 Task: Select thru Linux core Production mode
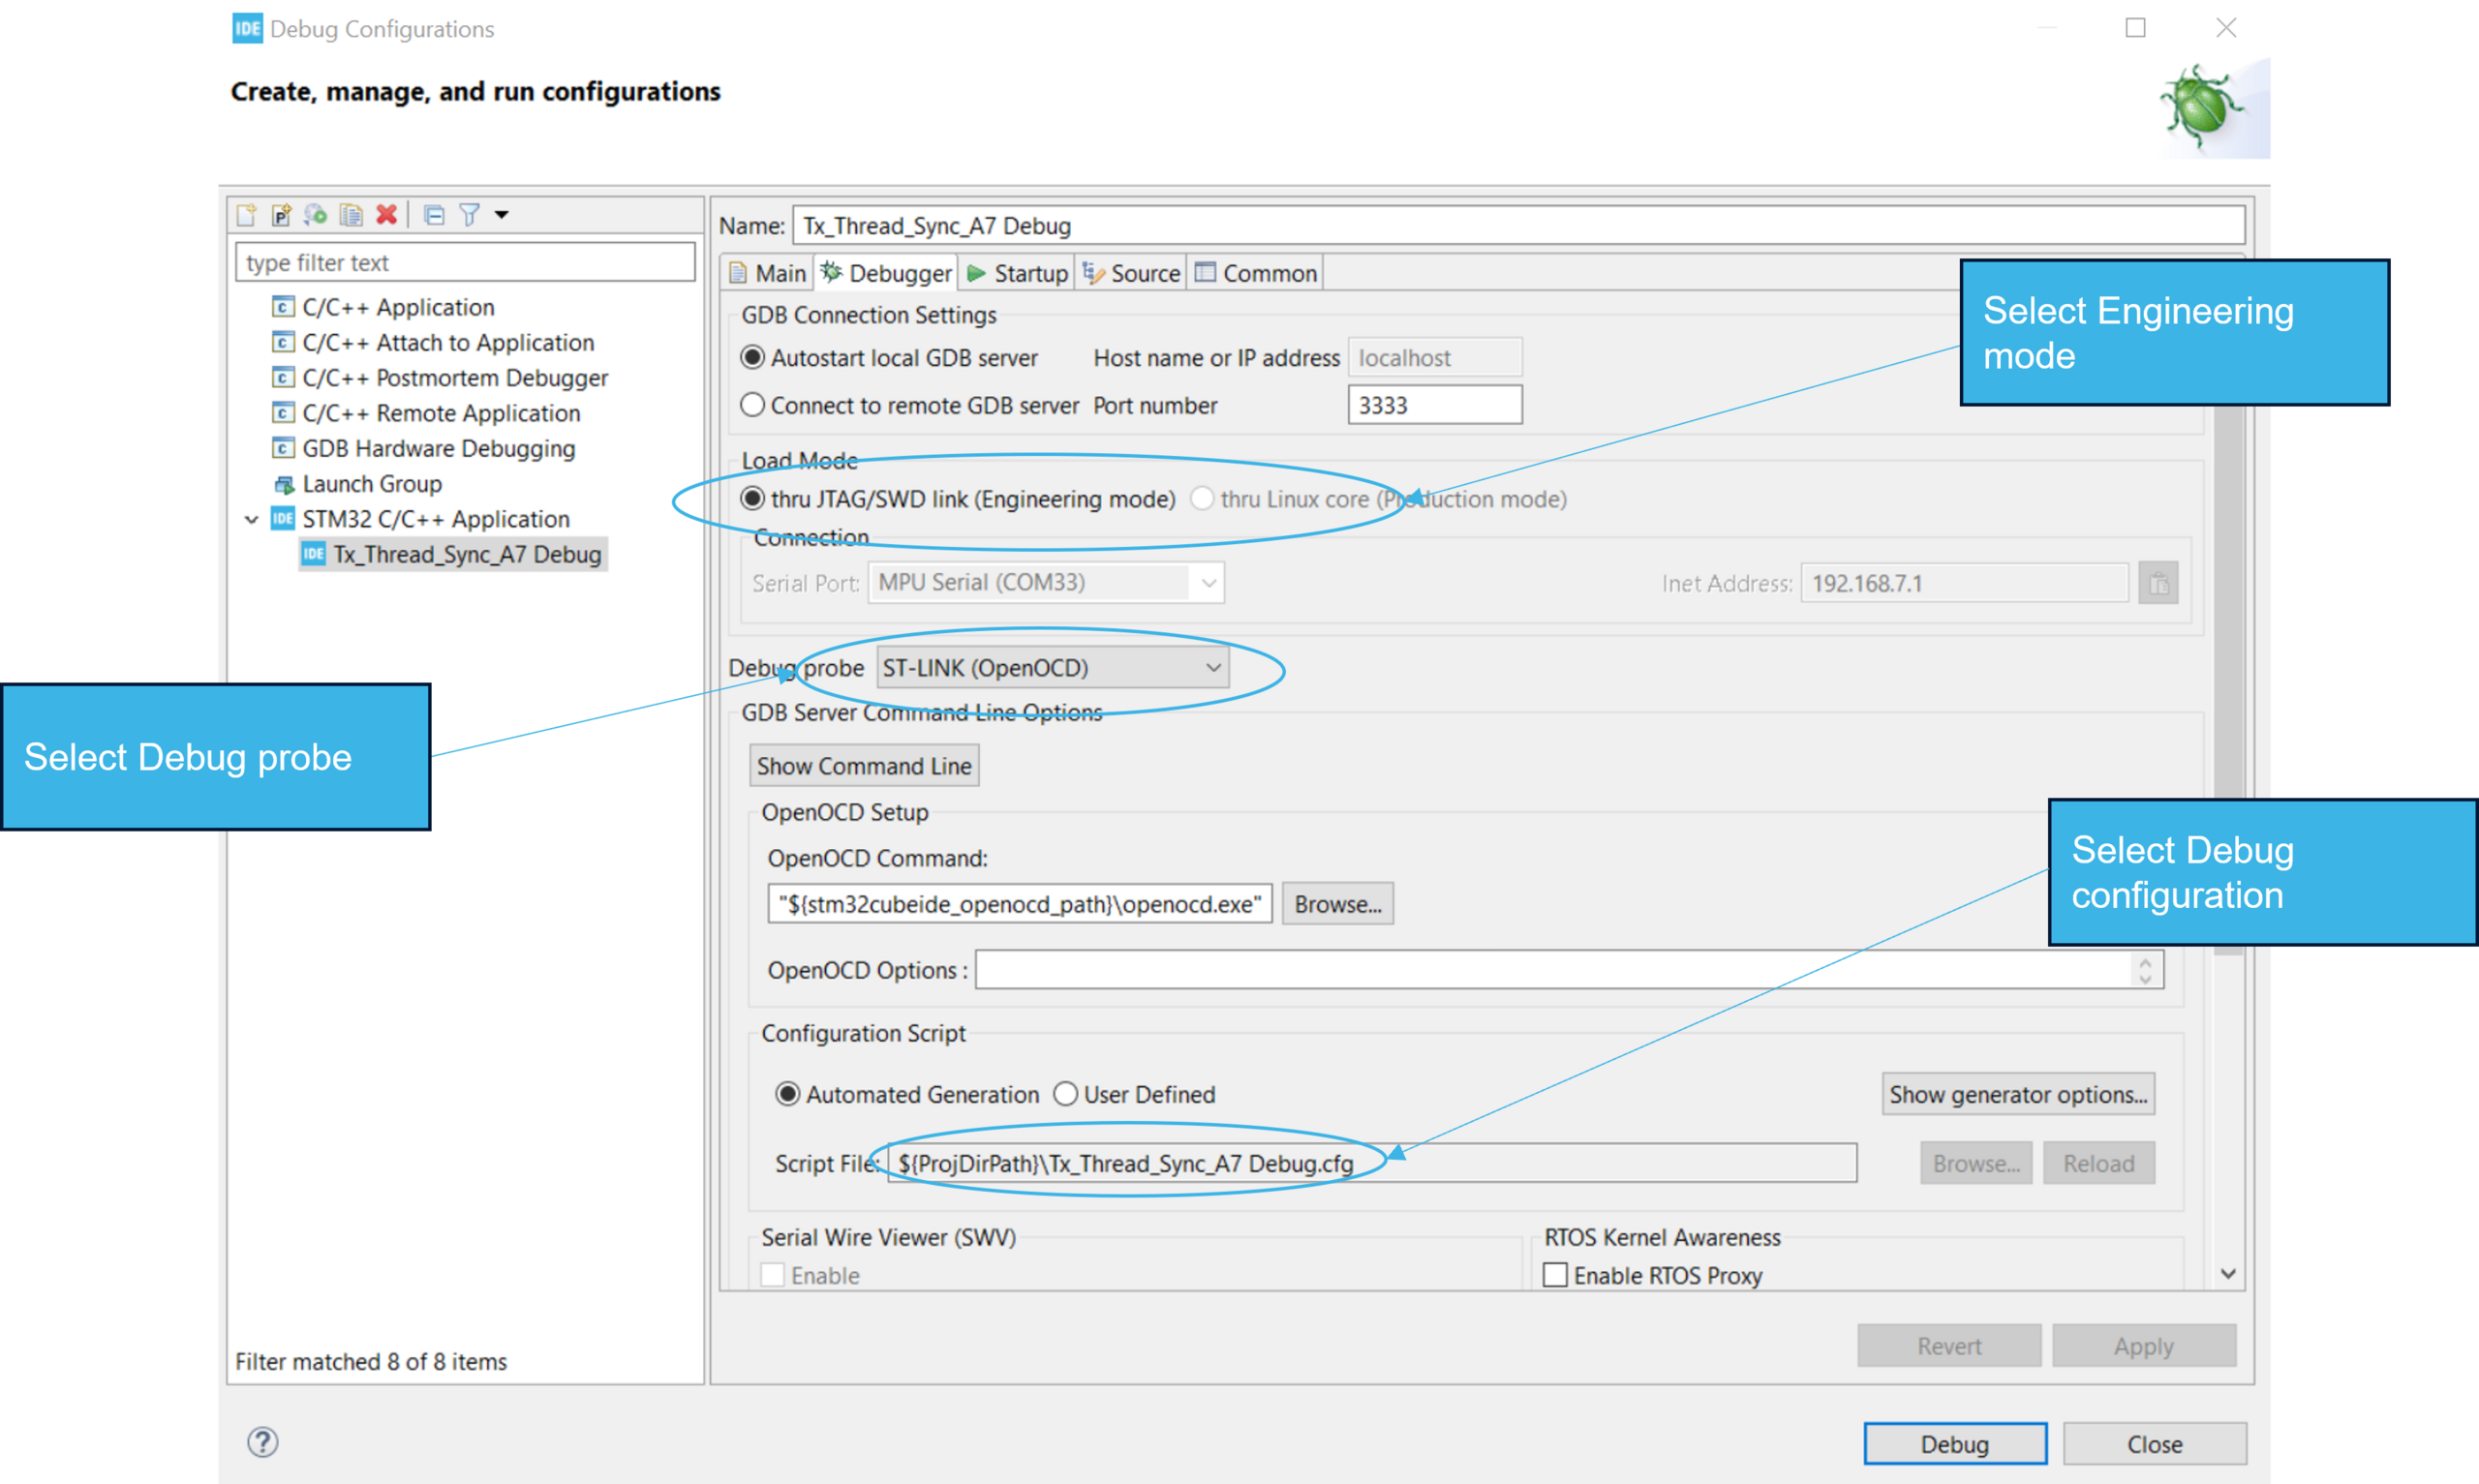1378,498
